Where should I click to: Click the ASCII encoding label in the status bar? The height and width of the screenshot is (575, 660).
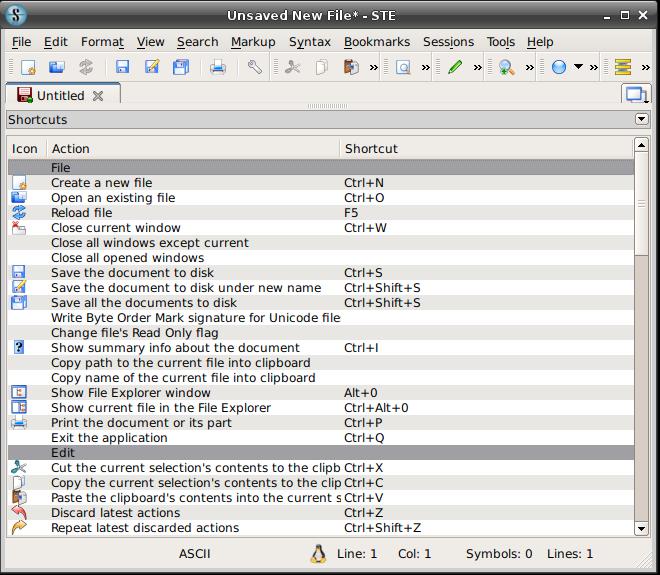point(194,554)
